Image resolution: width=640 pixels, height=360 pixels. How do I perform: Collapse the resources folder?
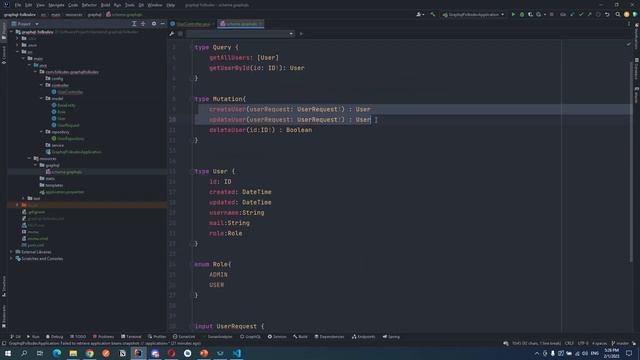tap(29, 158)
